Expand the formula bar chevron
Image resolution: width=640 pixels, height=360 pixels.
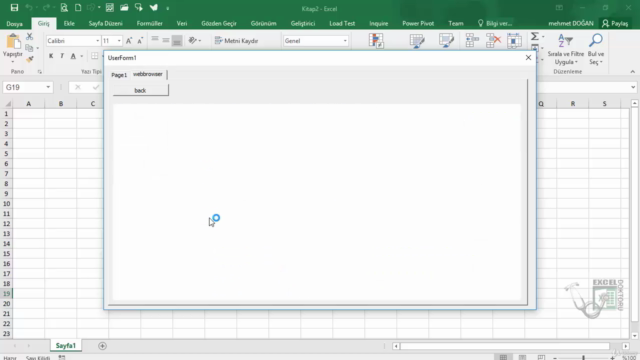pyautogui.click(x=633, y=87)
